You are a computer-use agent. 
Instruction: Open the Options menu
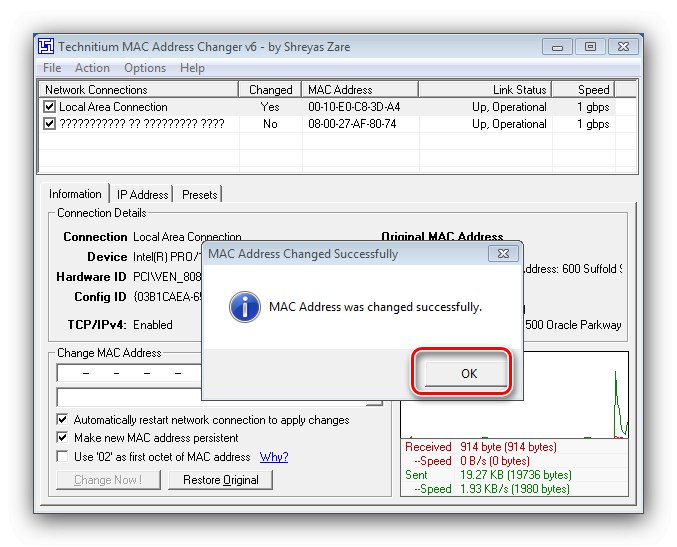tap(145, 68)
